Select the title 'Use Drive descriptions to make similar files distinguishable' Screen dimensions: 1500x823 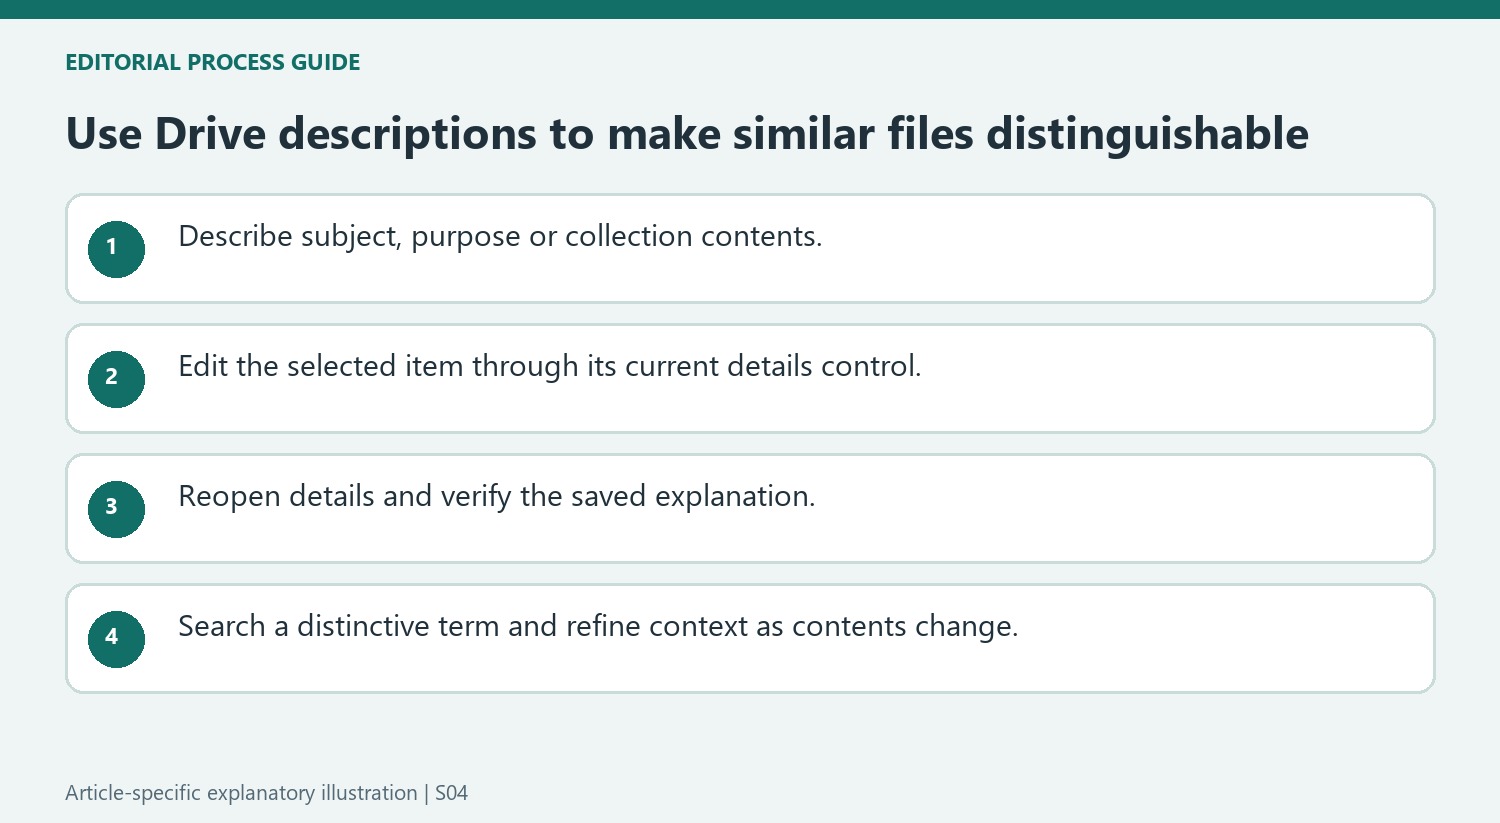coord(687,134)
